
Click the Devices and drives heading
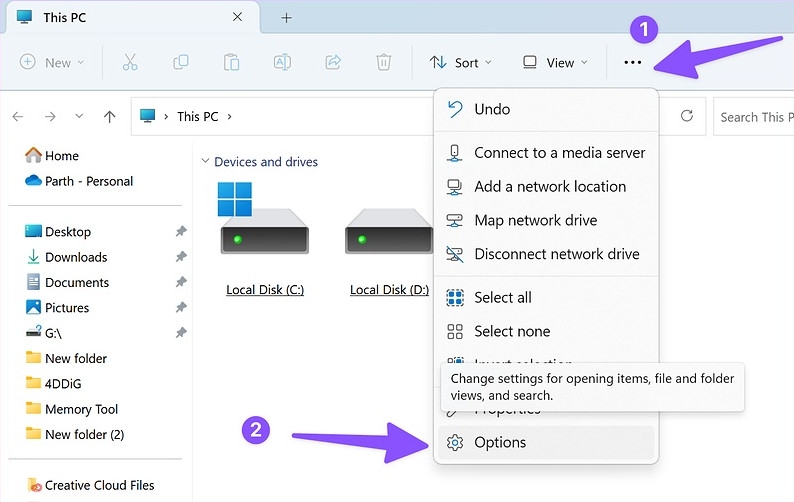[x=266, y=162]
